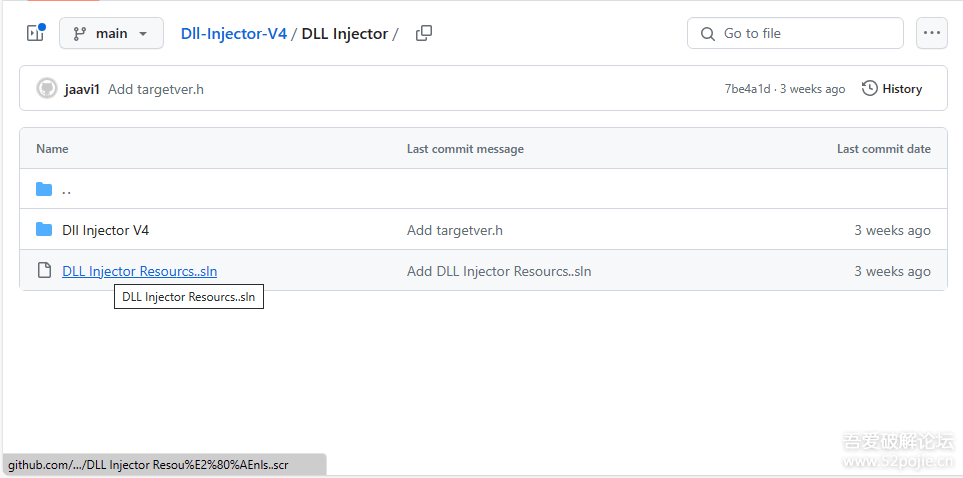Image resolution: width=963 pixels, height=478 pixels.
Task: Open the jaavi1 avatar
Action: coord(47,88)
